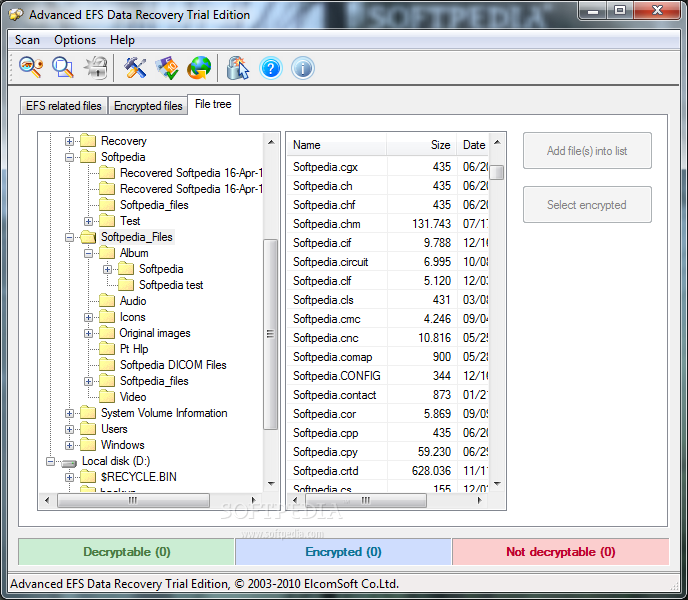
Task: Select file Softpedia.comap in list
Action: (x=332, y=357)
